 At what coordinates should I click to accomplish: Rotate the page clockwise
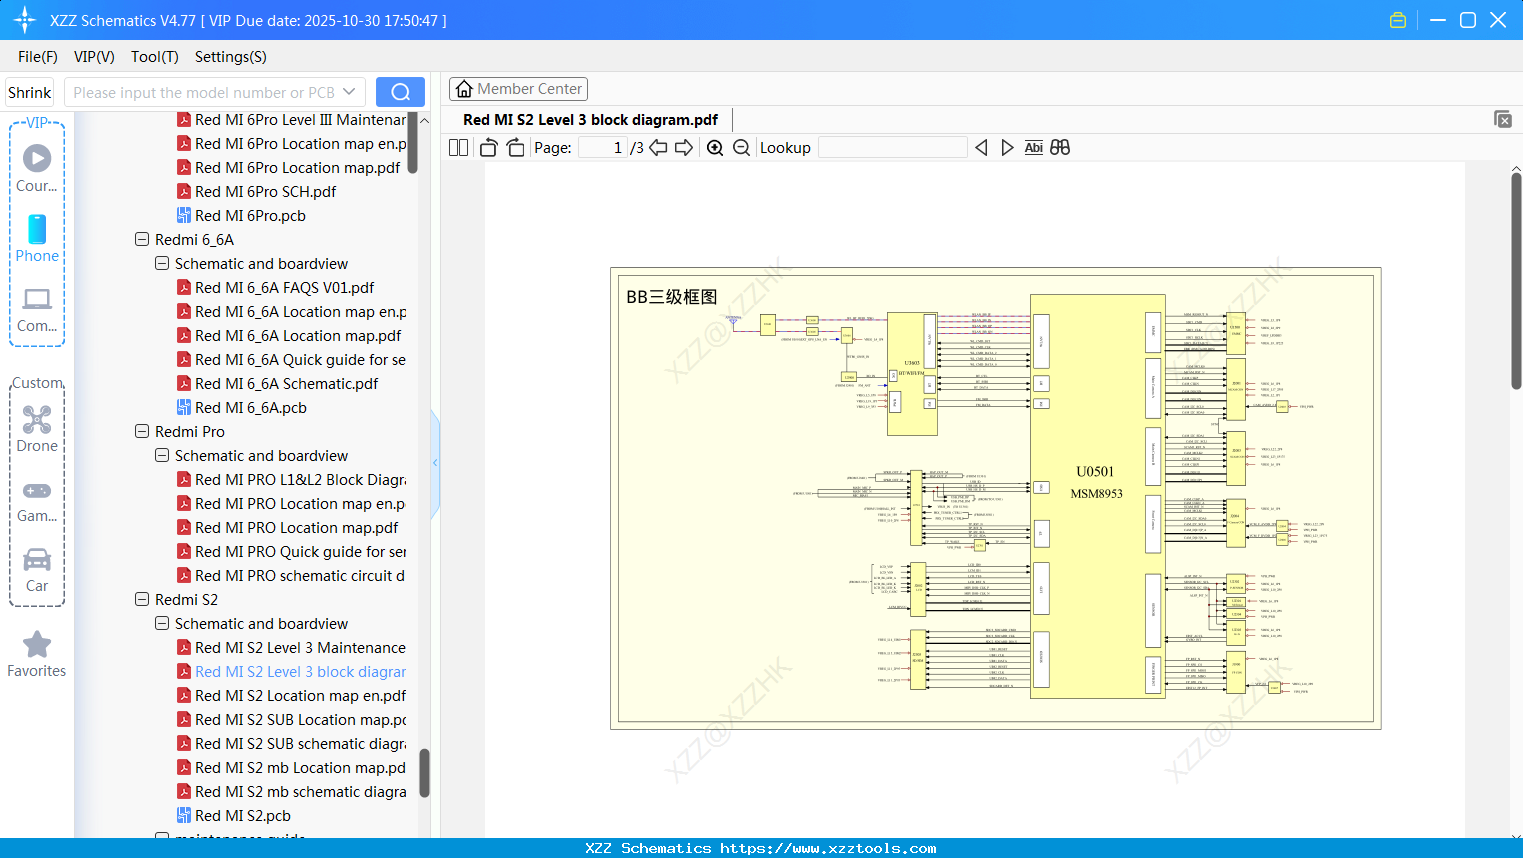click(x=514, y=147)
